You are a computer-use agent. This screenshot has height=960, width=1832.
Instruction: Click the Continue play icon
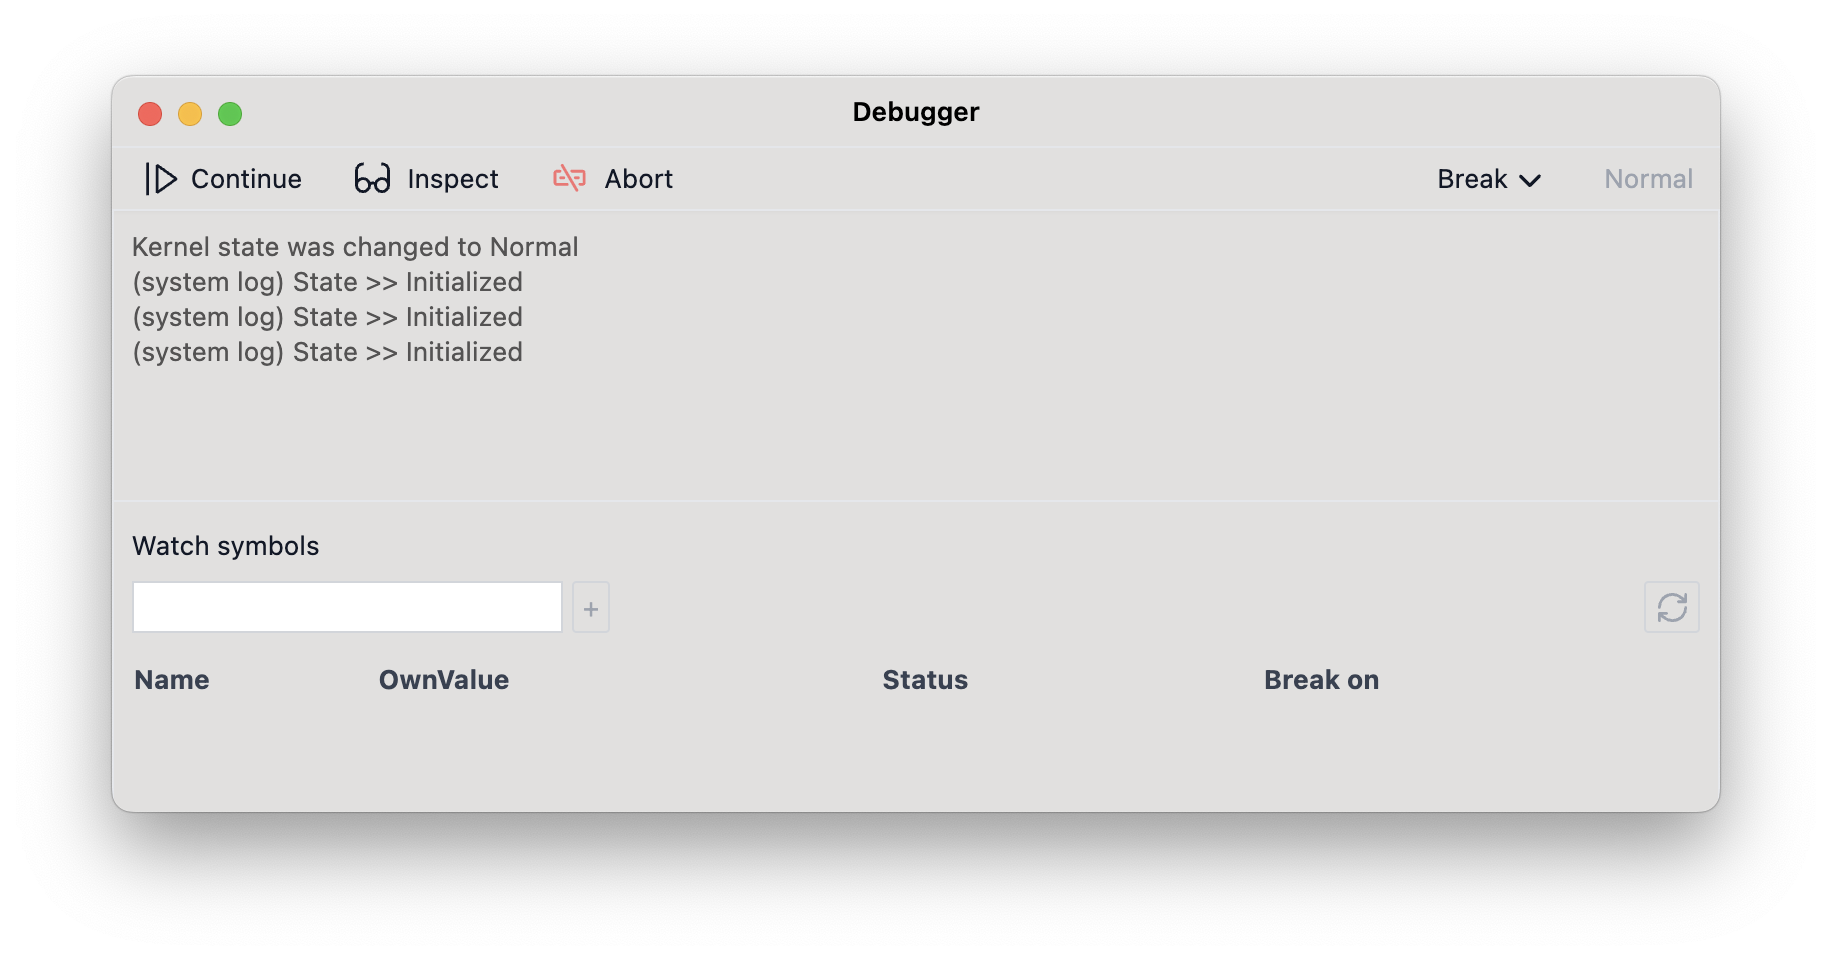[x=161, y=179]
